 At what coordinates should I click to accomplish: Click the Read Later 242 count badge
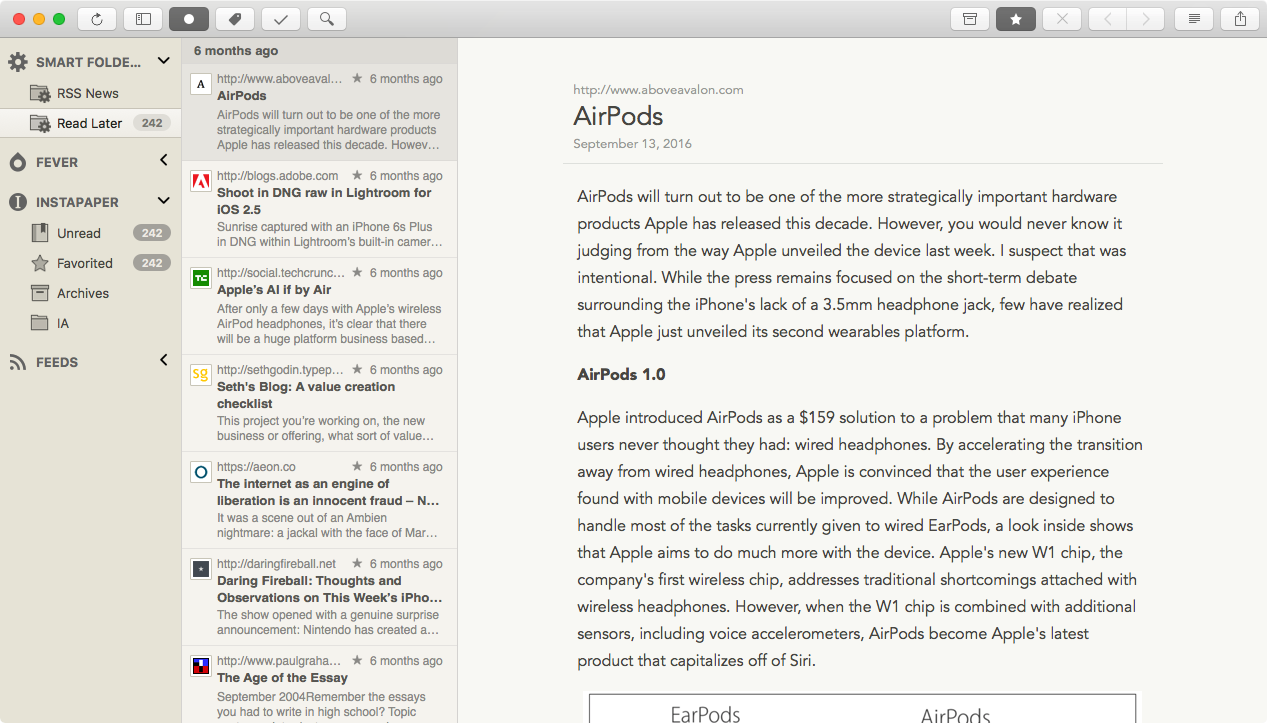[152, 123]
